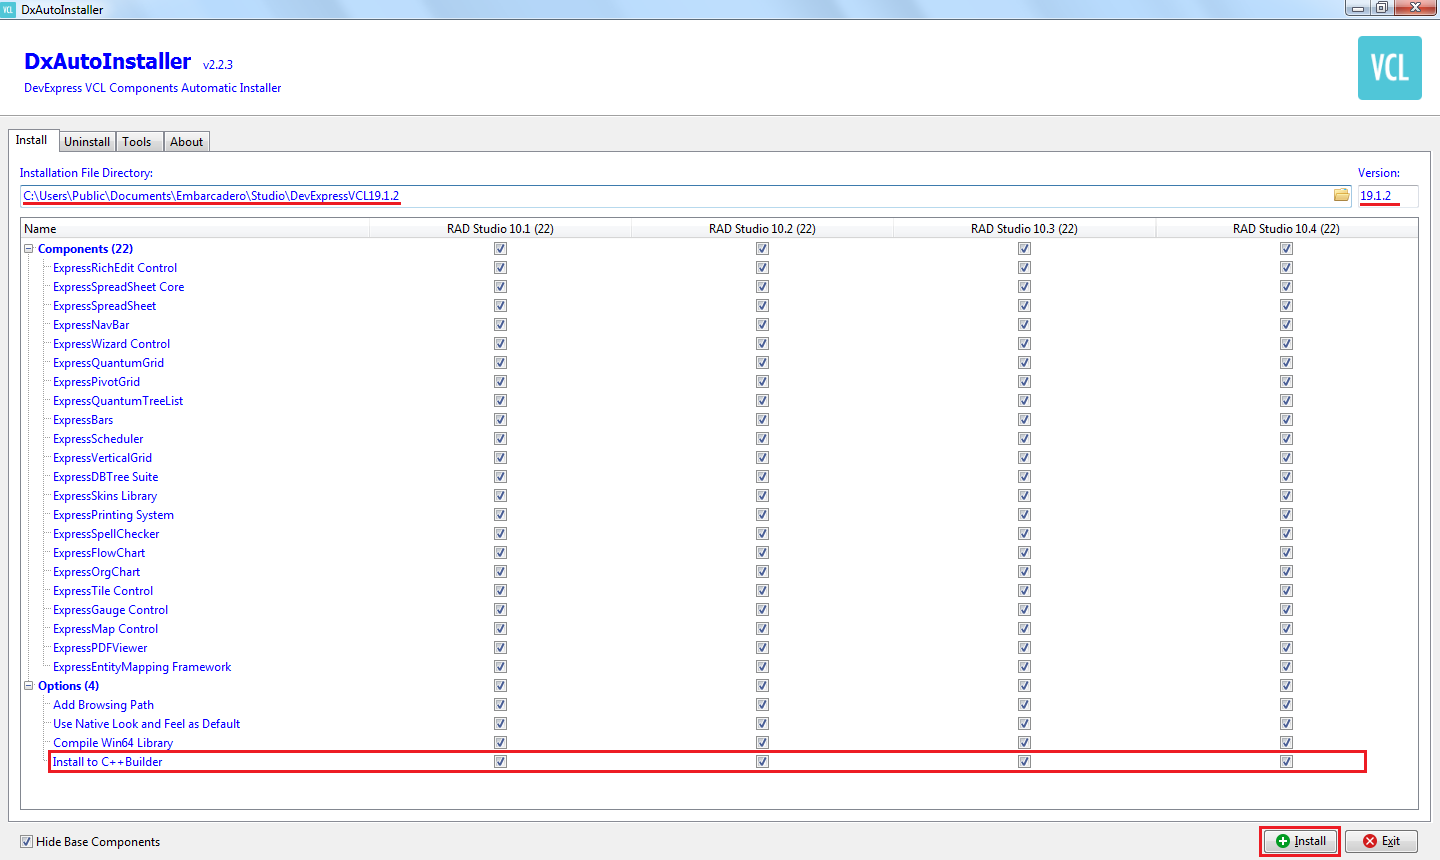The height and width of the screenshot is (860, 1440).
Task: Open the About tab
Action: pos(186,142)
